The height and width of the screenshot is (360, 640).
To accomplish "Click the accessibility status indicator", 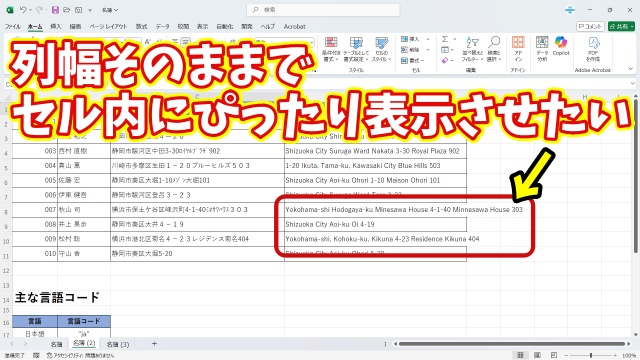I will [80, 356].
